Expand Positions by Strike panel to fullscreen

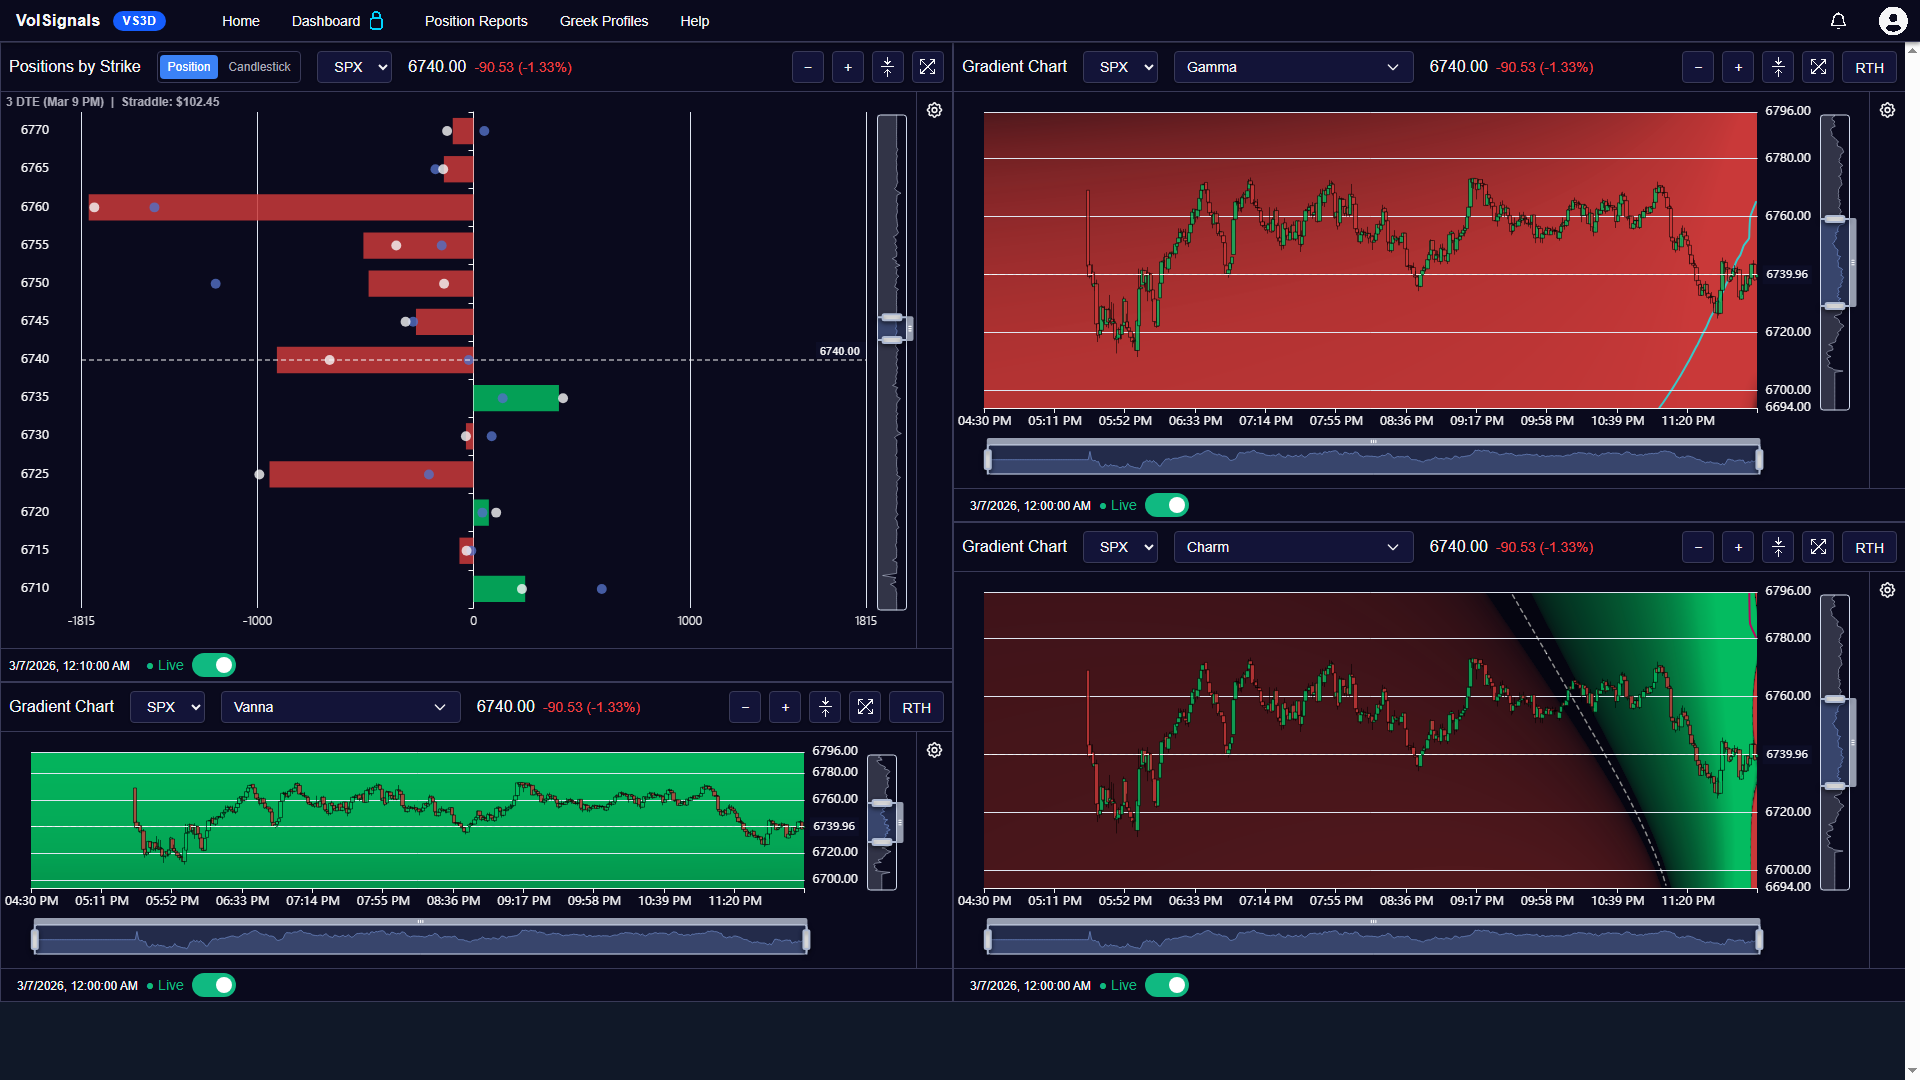[x=927, y=67]
